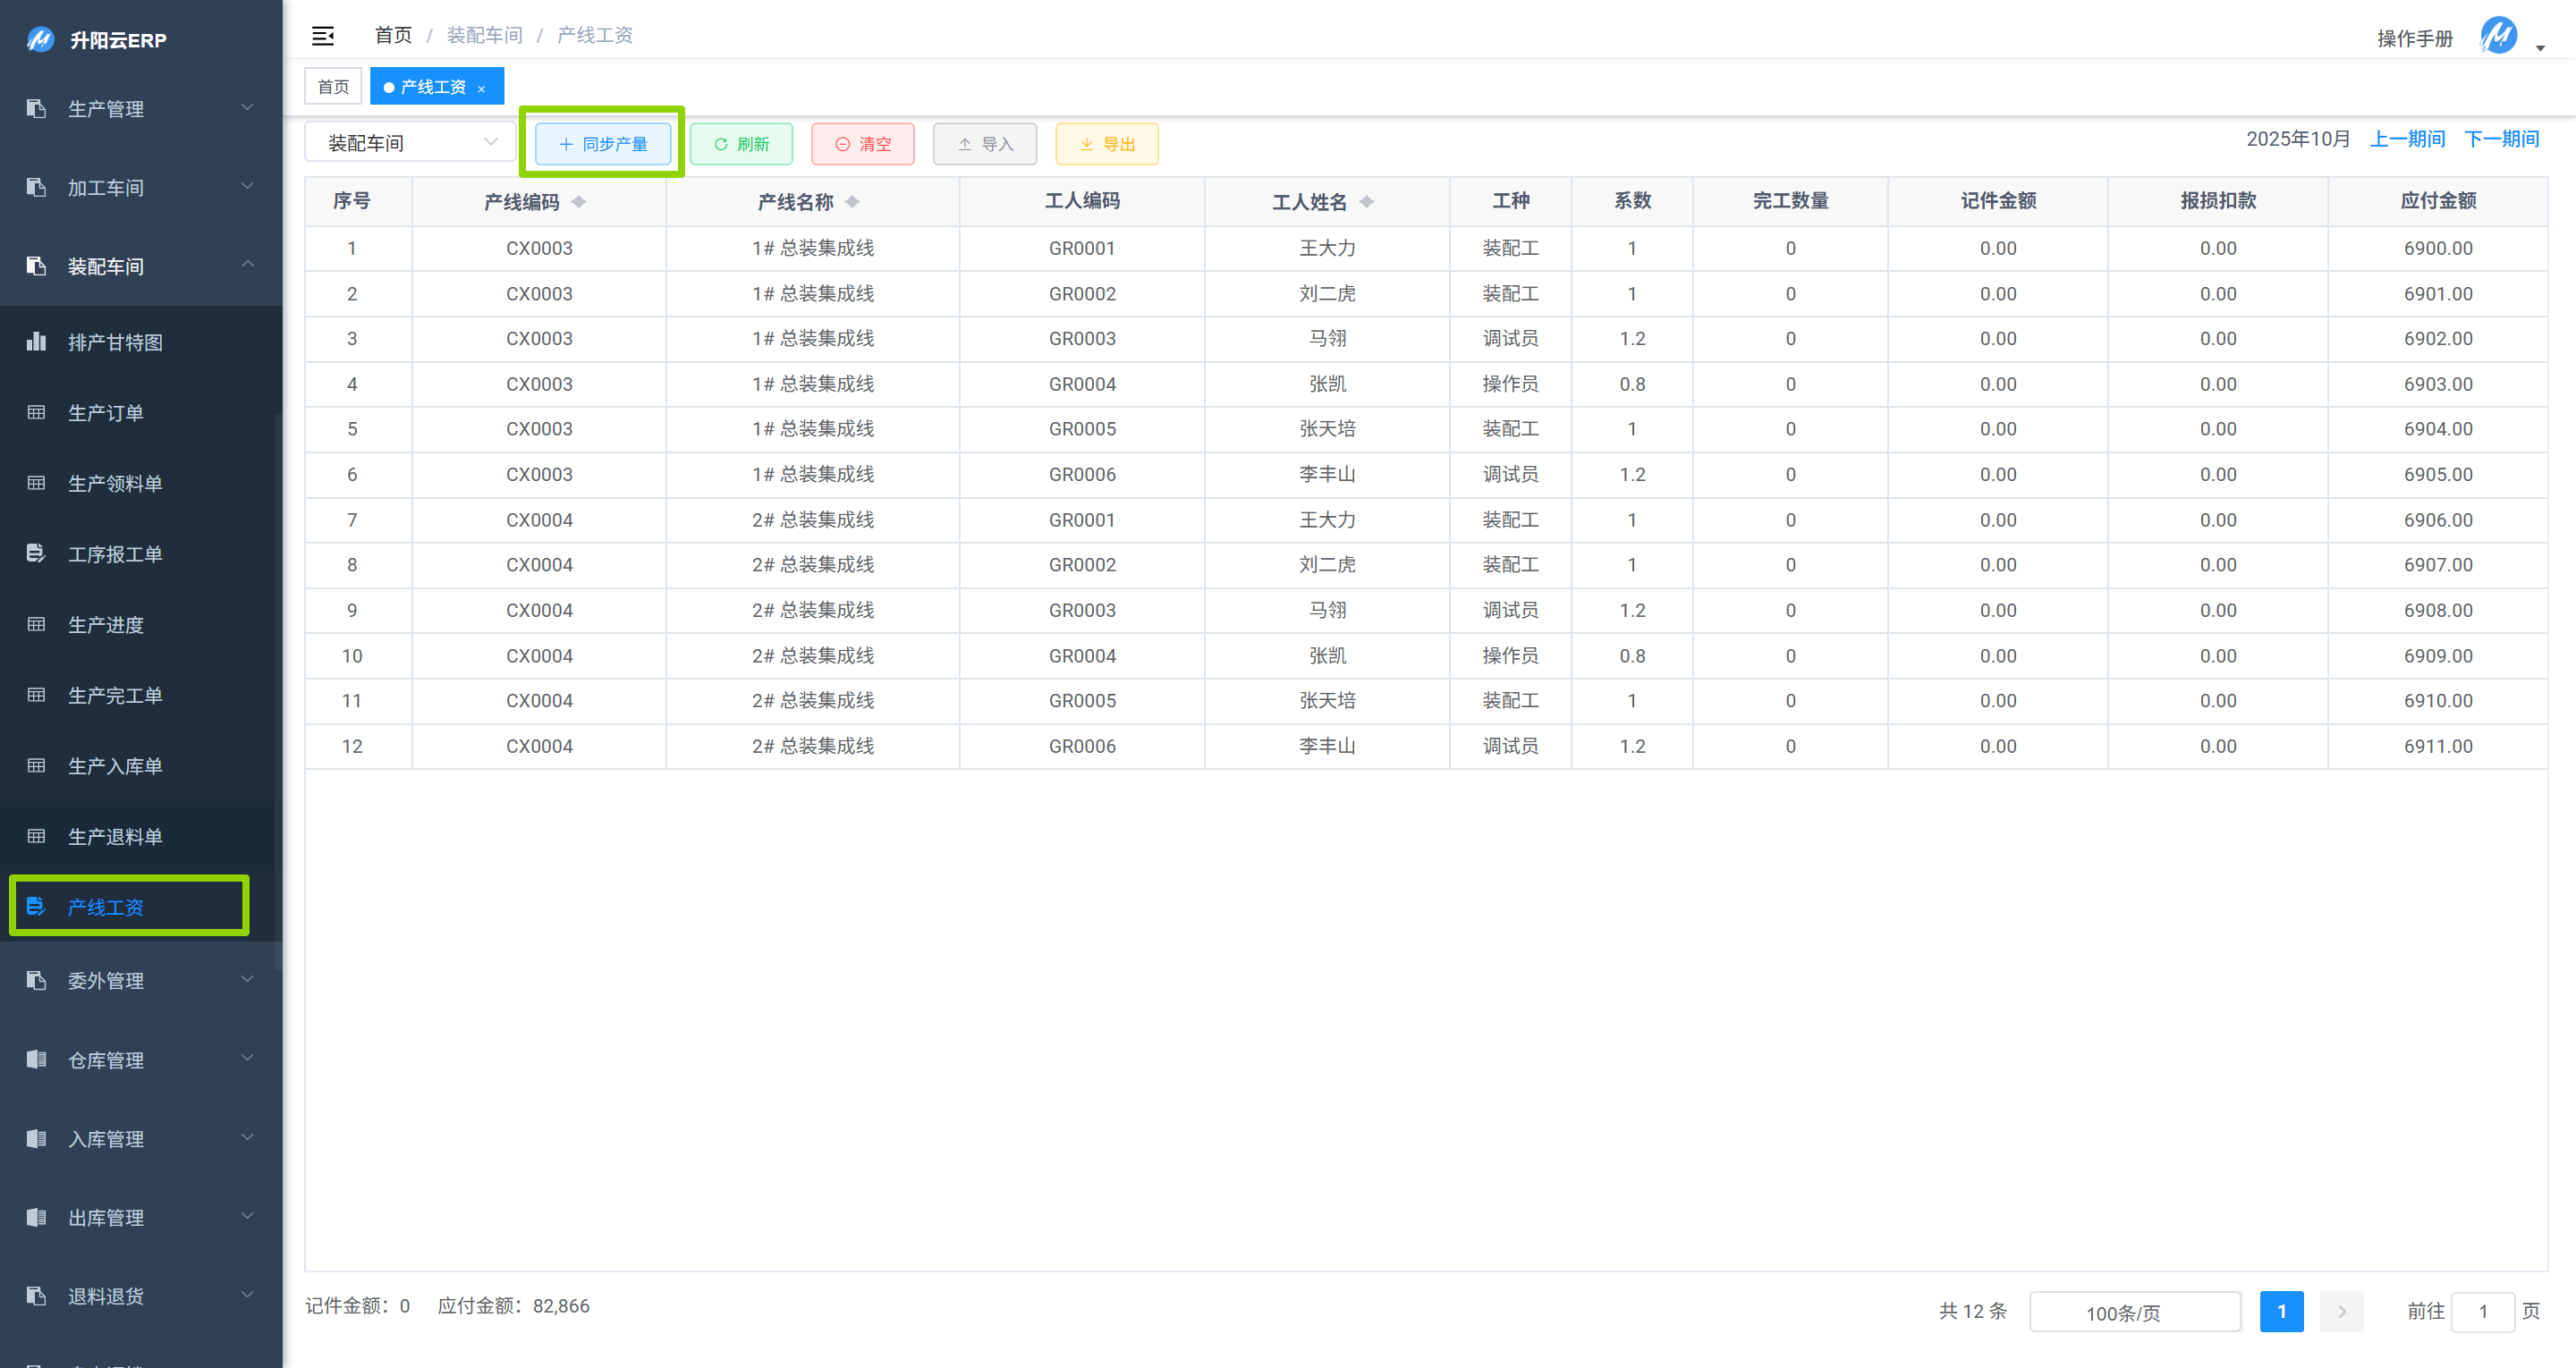
Task: Click the hamburger menu collapse icon
Action: tap(323, 36)
